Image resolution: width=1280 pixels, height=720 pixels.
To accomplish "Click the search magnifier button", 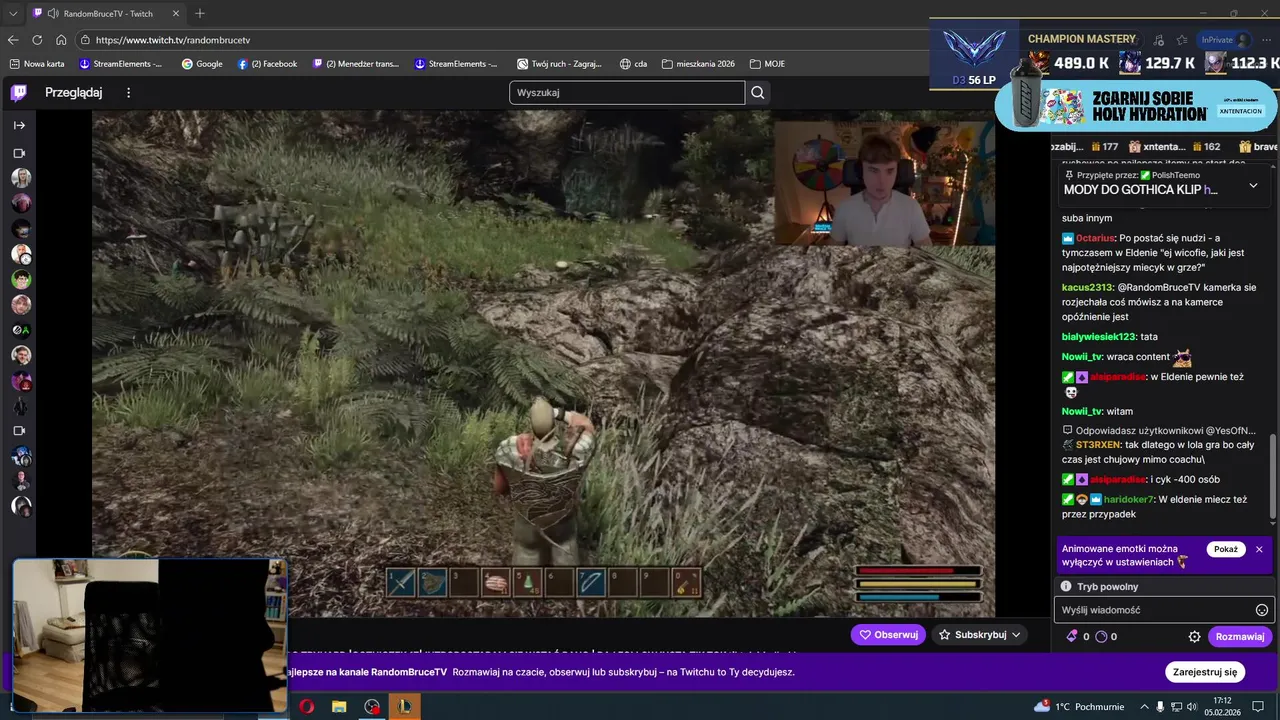I will 758,93.
